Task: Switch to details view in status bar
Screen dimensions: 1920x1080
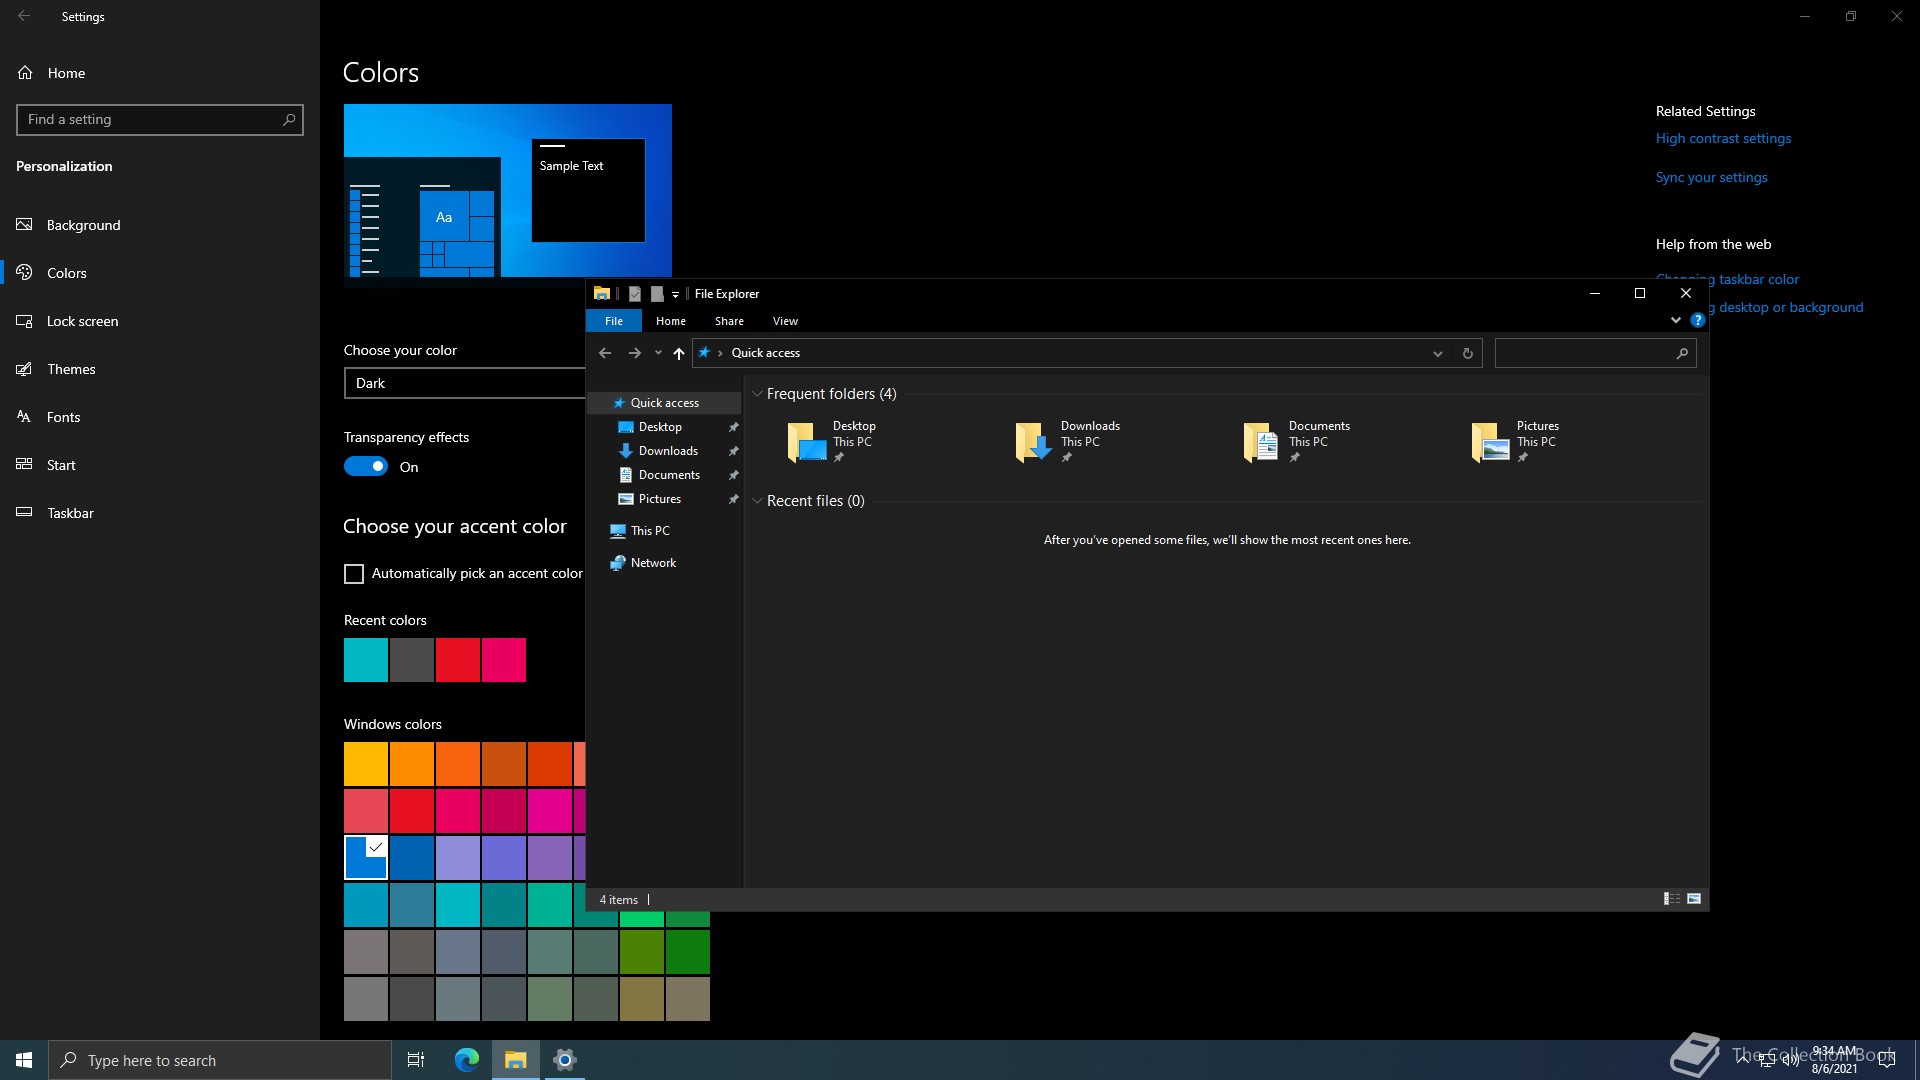Action: coord(1671,899)
